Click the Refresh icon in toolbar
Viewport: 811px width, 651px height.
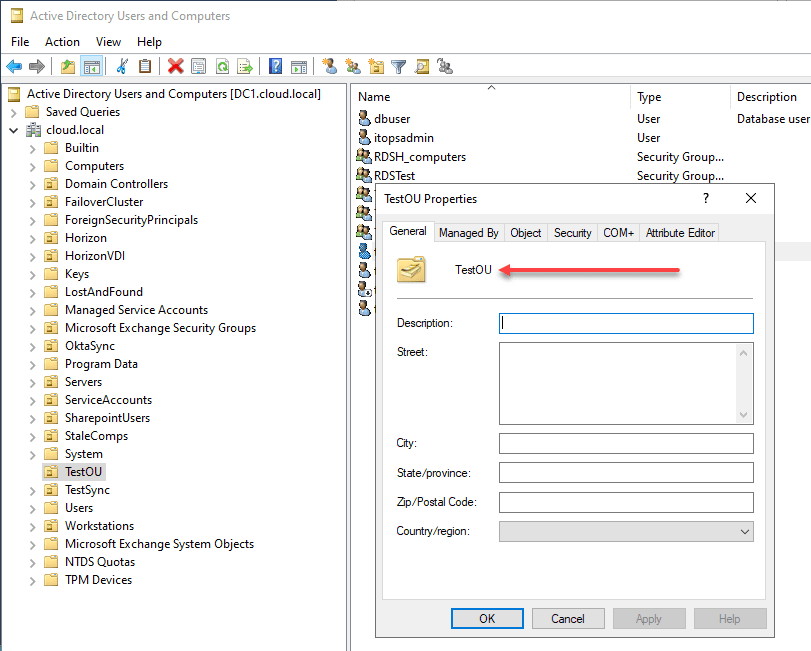[x=222, y=66]
